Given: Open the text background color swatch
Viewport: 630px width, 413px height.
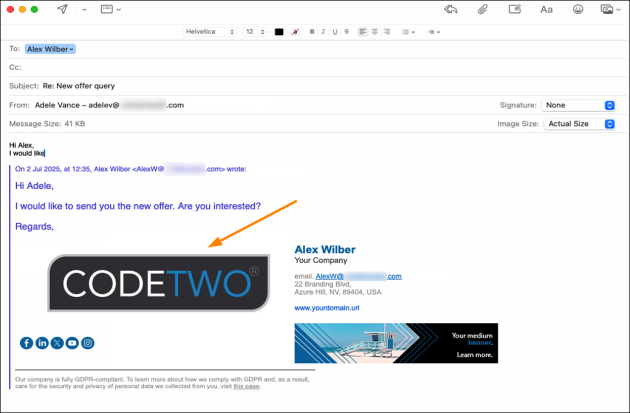Looking at the screenshot, I should 295,32.
